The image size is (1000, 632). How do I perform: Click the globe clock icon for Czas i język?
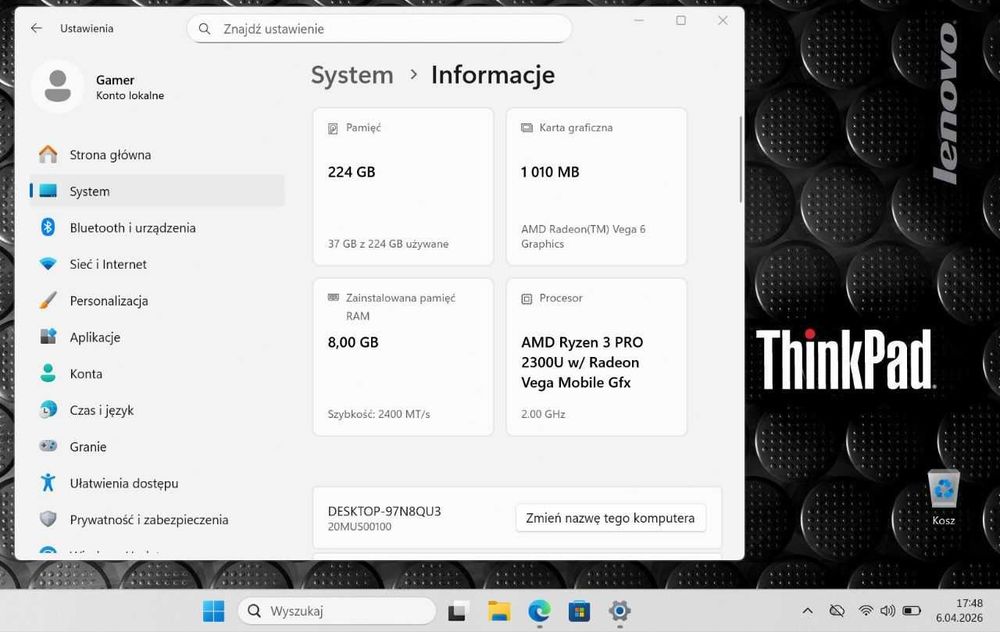[x=48, y=409]
